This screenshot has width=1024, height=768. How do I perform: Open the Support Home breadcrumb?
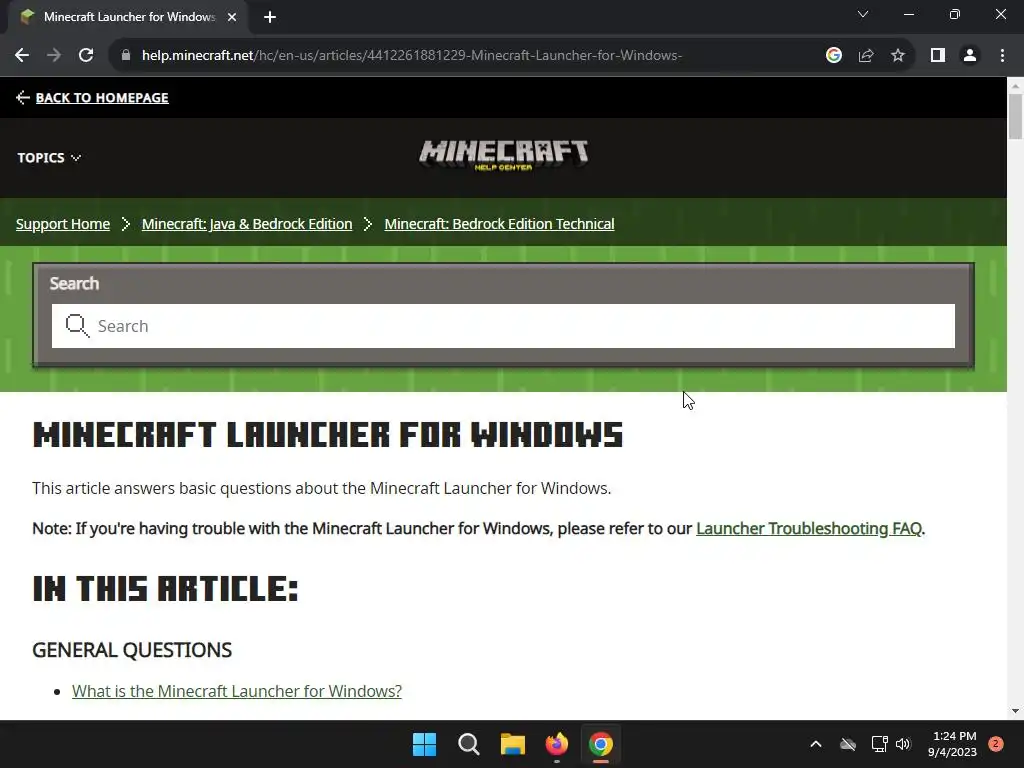(63, 224)
